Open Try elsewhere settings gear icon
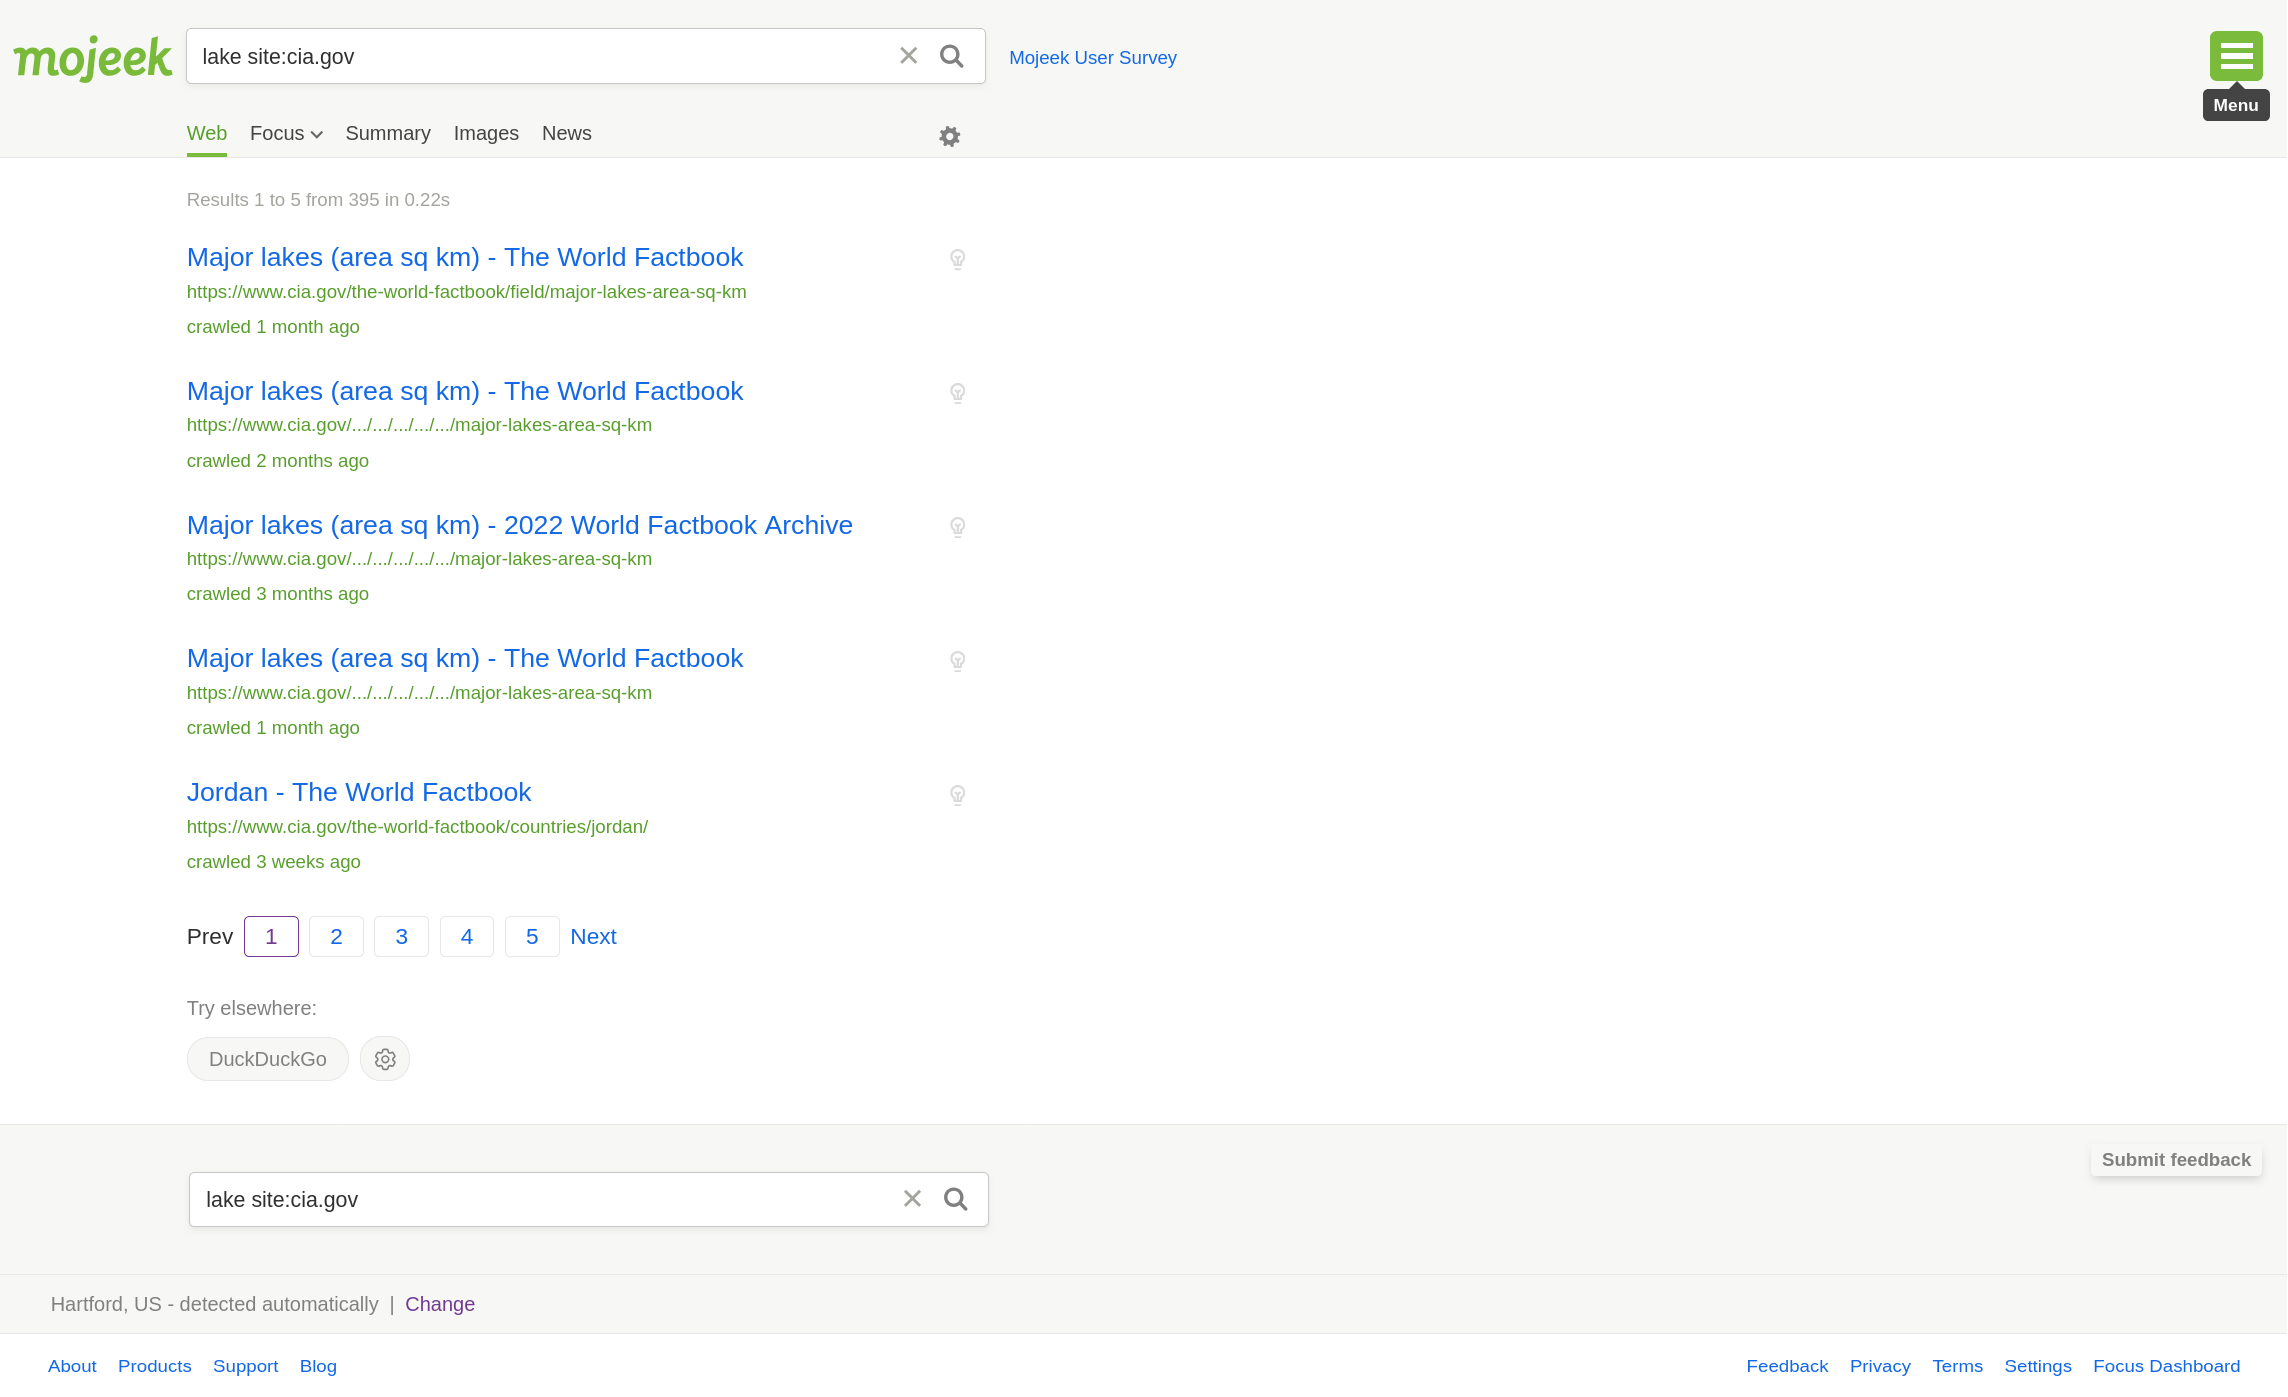This screenshot has height=1397, width=2288. (x=385, y=1059)
